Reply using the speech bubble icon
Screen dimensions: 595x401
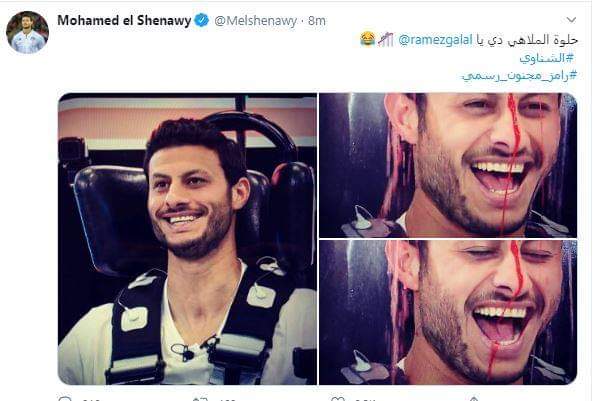point(65,399)
